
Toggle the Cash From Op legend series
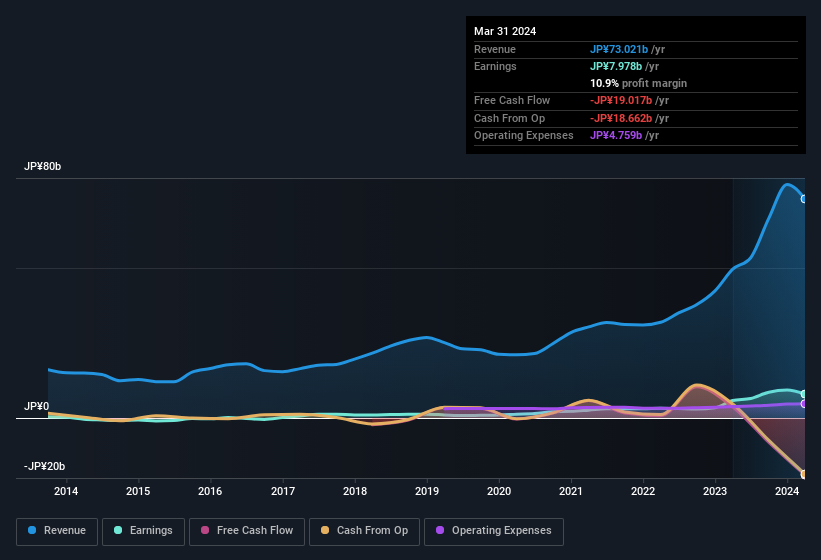[x=364, y=531]
